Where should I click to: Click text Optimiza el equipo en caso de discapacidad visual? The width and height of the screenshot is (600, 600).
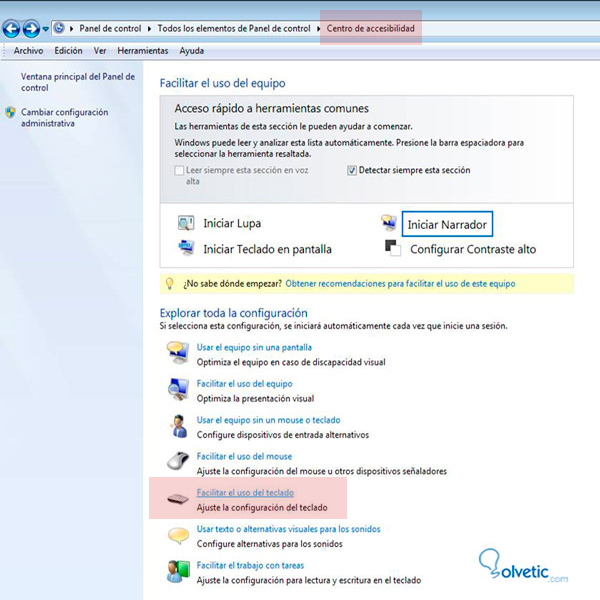point(291,362)
